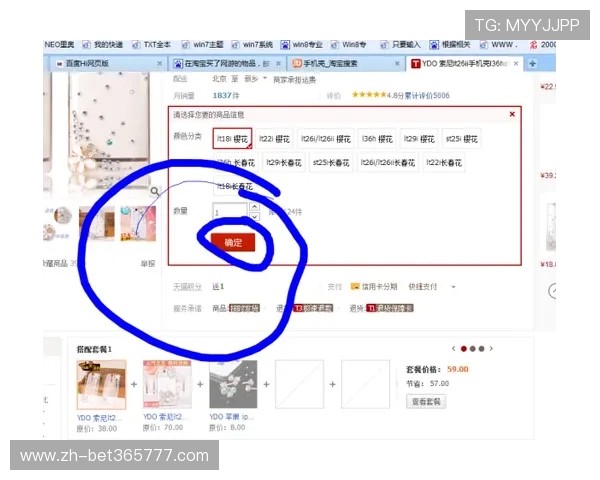View the first round product thumbnail
Viewport: 600px width, 480px height.
59,224
